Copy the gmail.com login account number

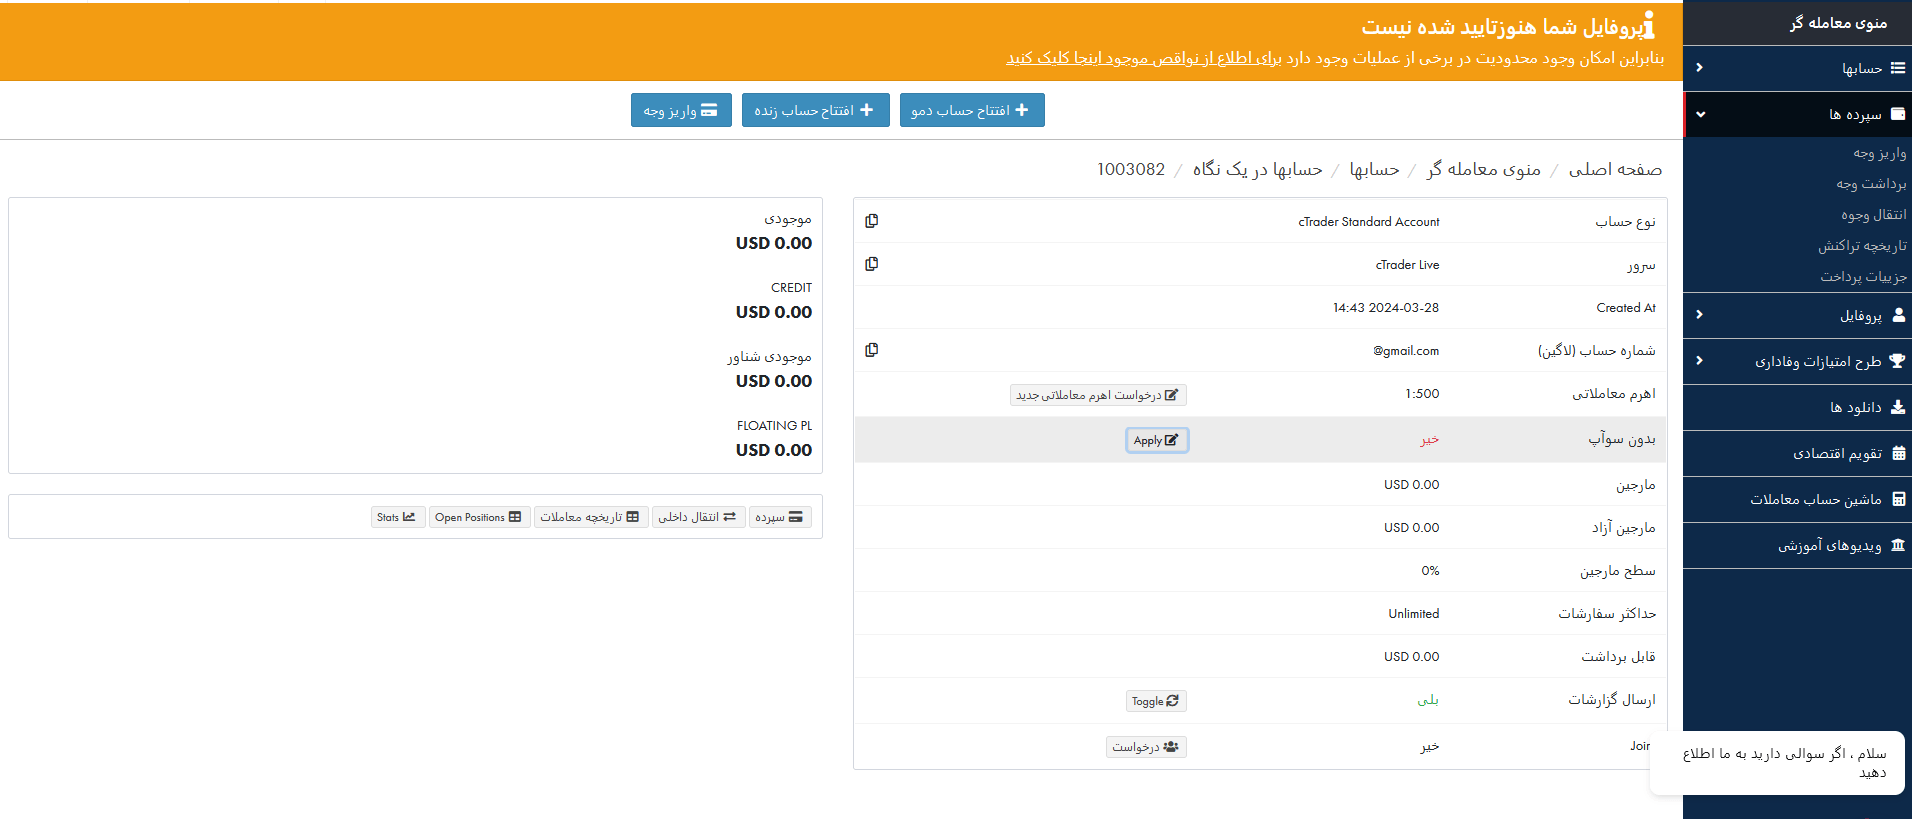(872, 350)
